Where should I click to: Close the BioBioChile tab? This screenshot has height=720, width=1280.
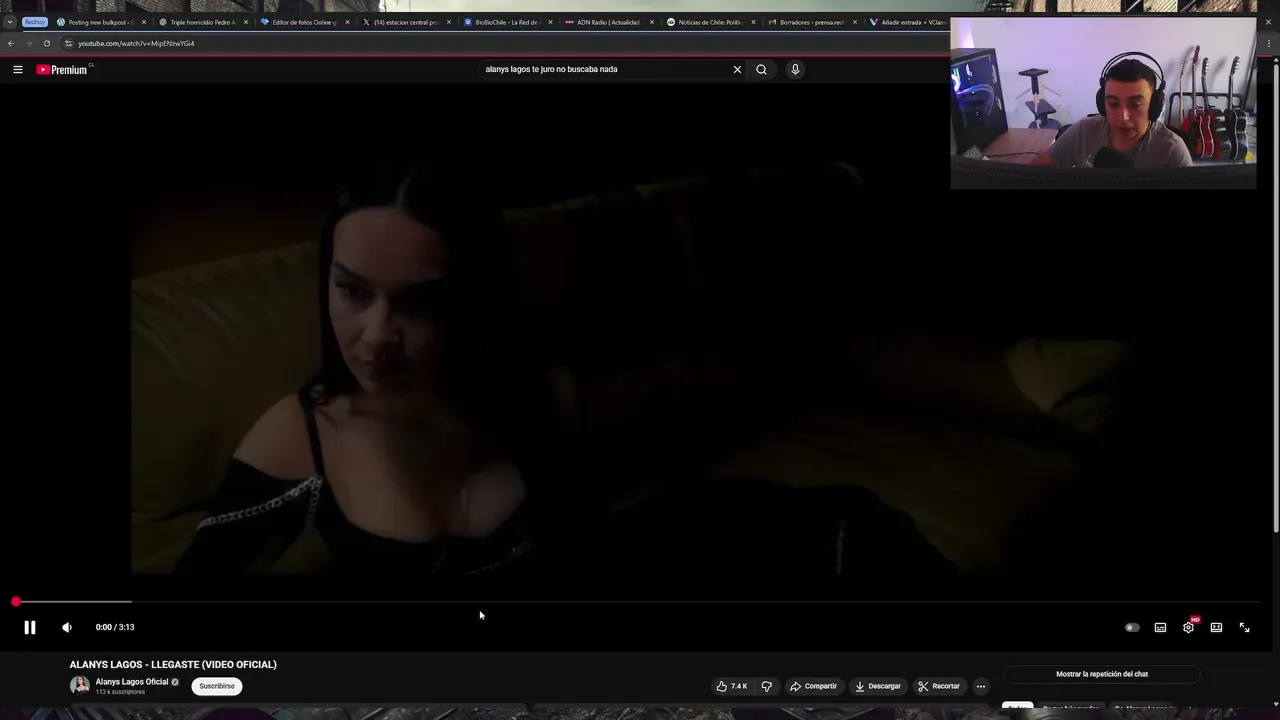tap(550, 22)
